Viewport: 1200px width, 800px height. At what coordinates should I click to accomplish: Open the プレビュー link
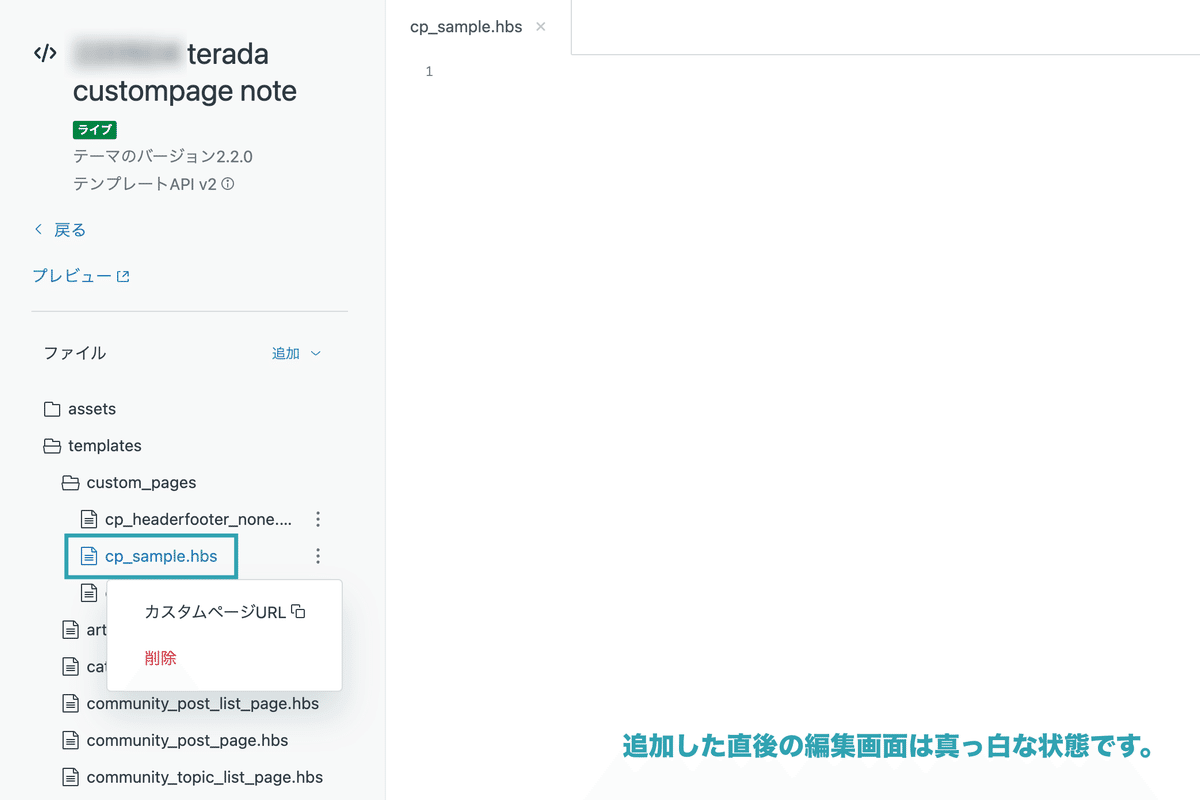81,276
